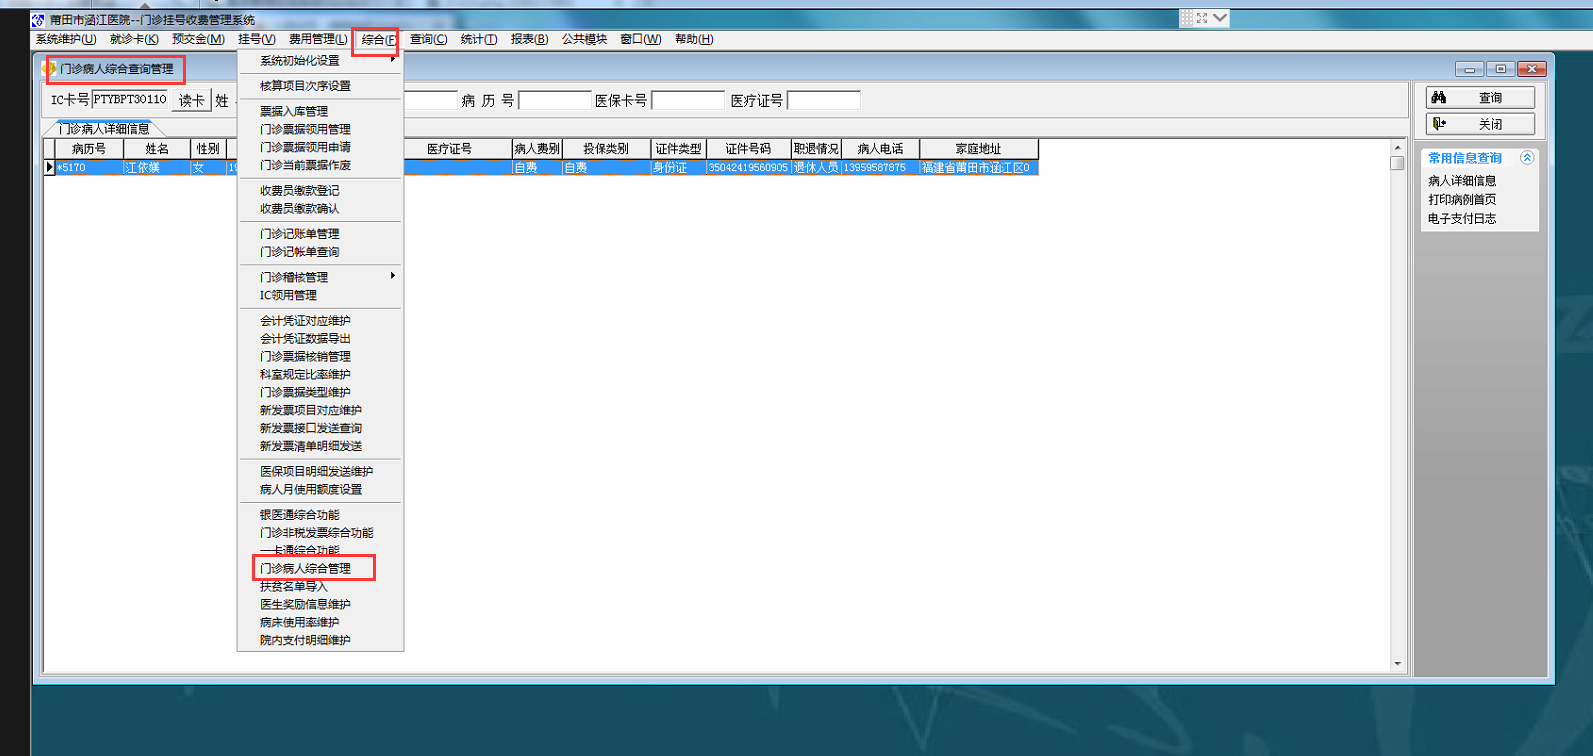Focus the 医保卡号 input field
This screenshot has height=756, width=1593.
(688, 100)
